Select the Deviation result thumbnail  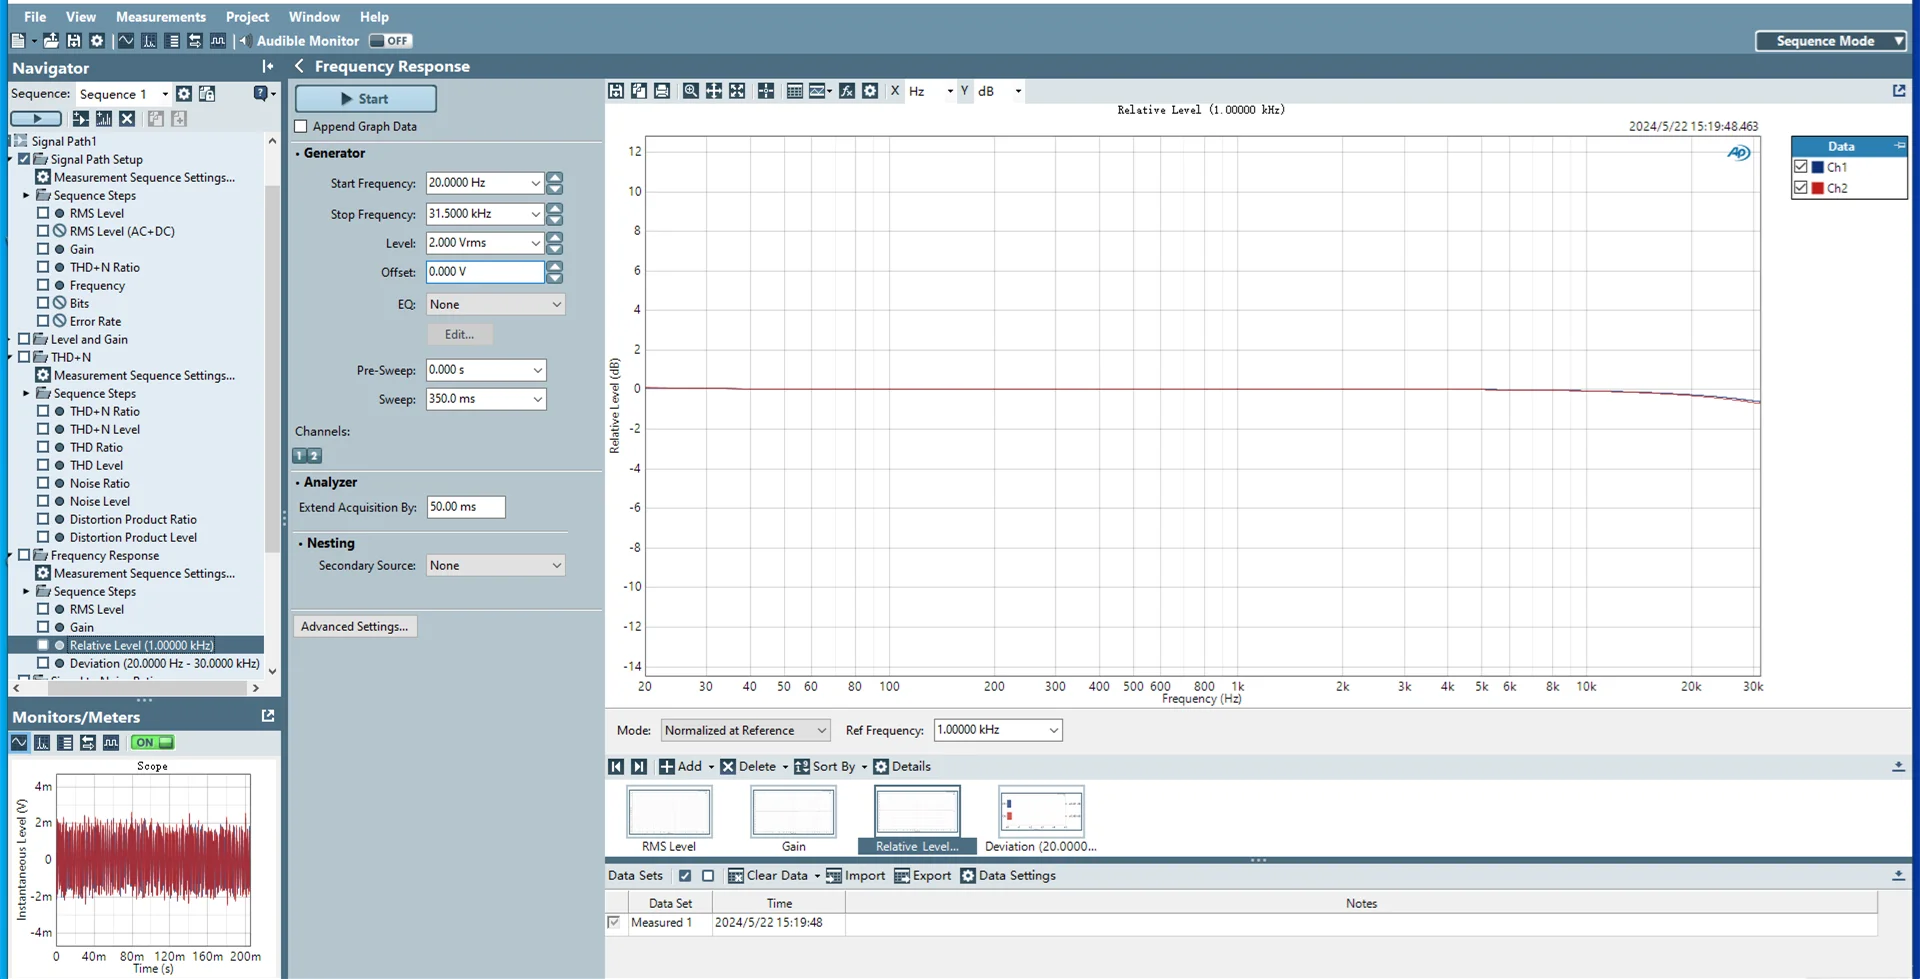(x=1040, y=812)
